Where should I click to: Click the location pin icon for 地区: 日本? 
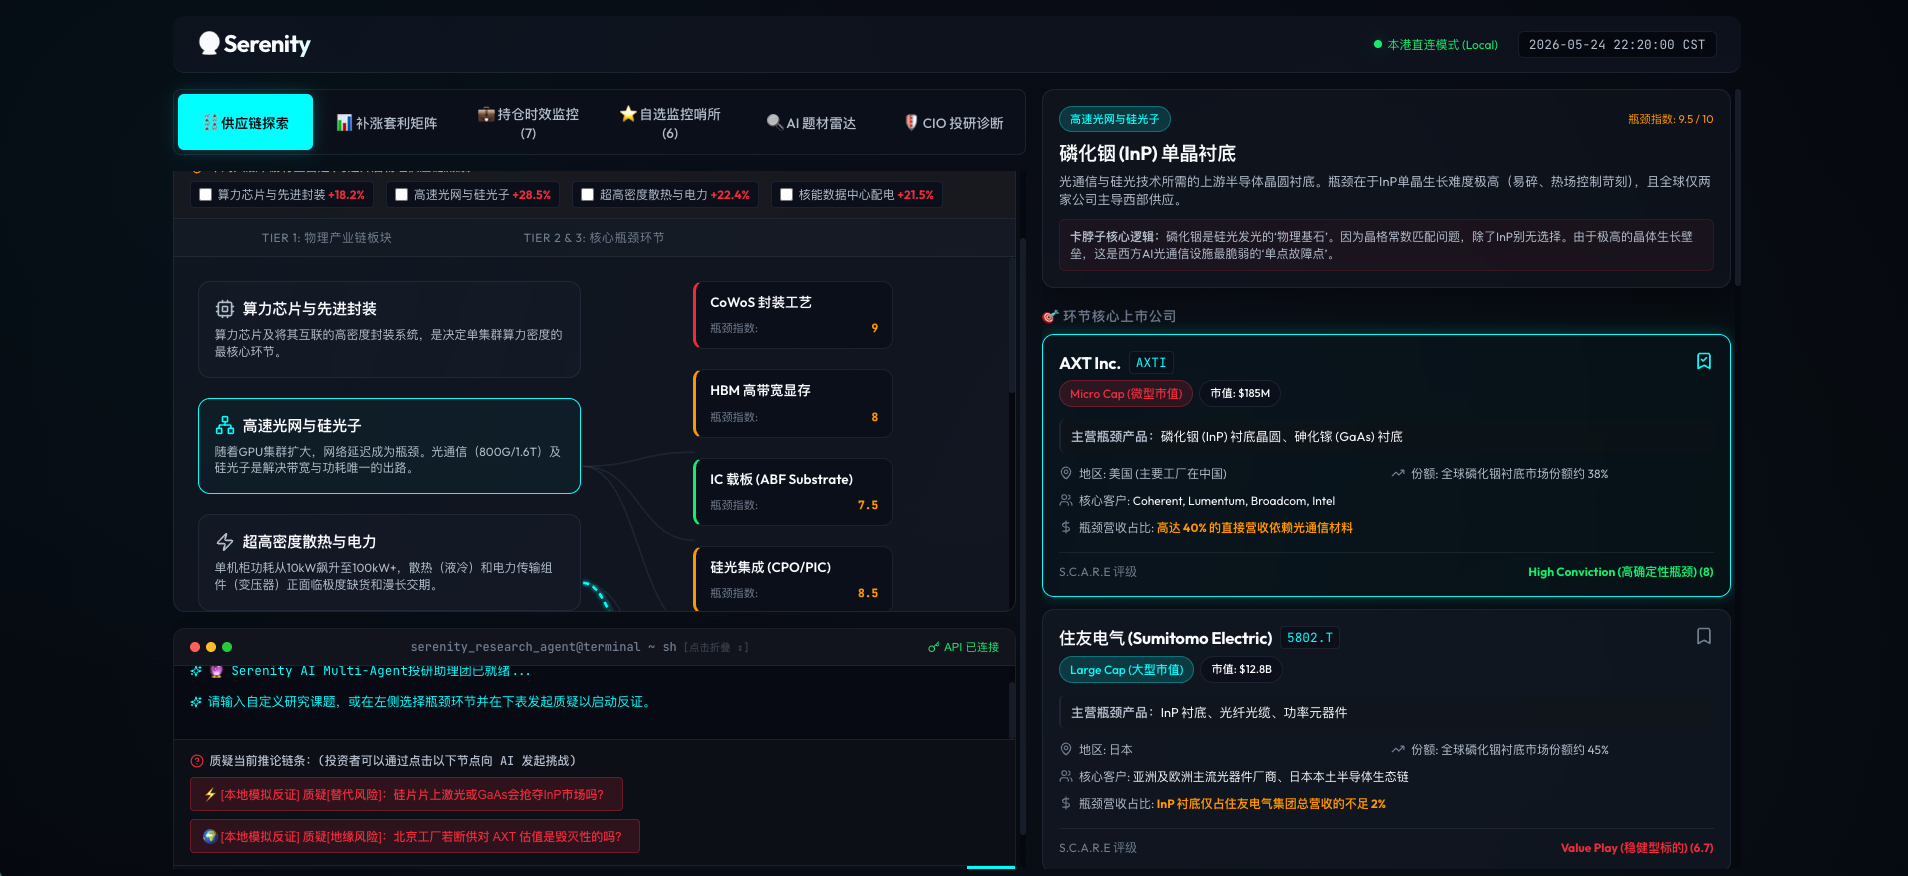1066,749
